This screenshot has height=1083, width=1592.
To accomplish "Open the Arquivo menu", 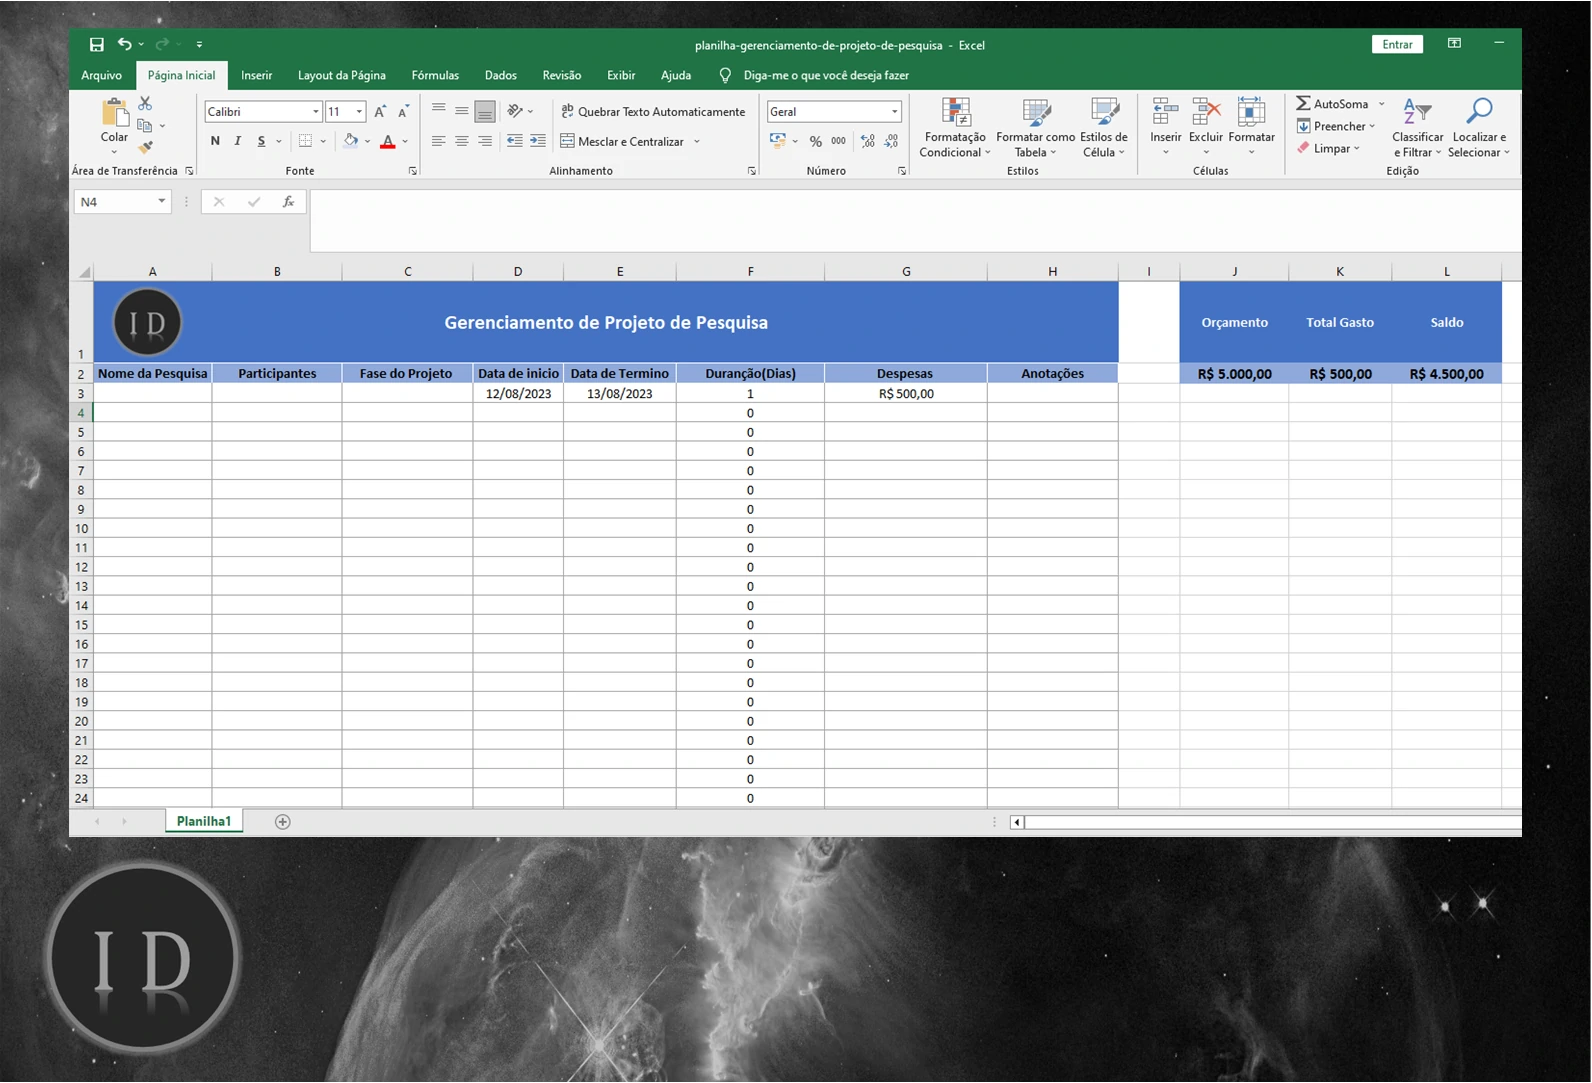I will [x=101, y=75].
